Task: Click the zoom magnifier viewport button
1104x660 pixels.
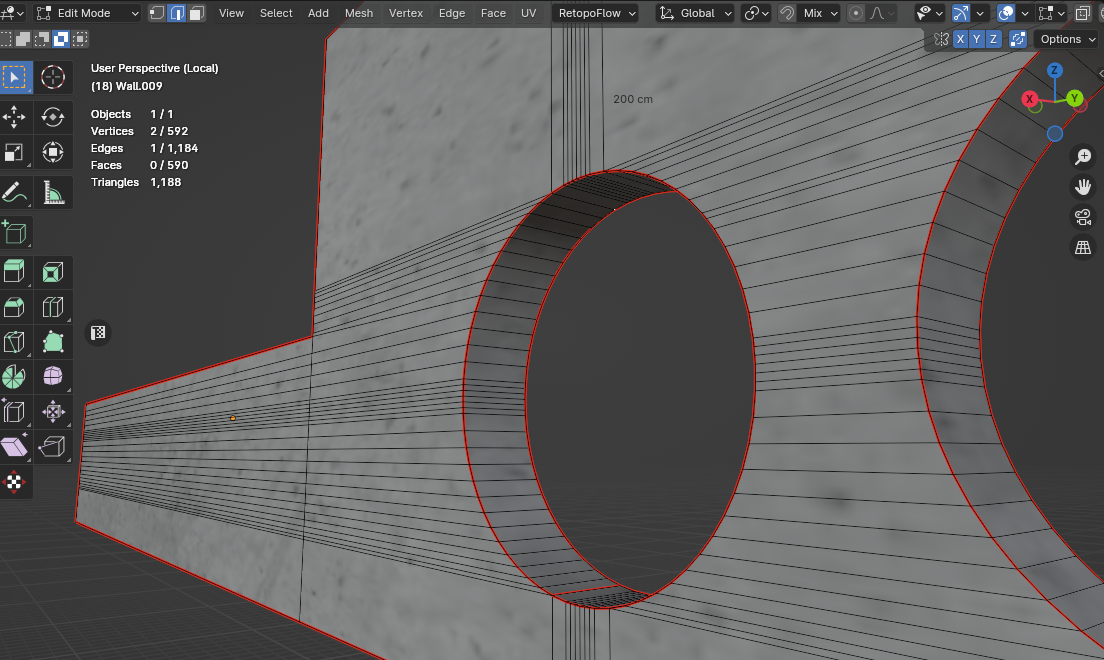Action: (x=1083, y=156)
